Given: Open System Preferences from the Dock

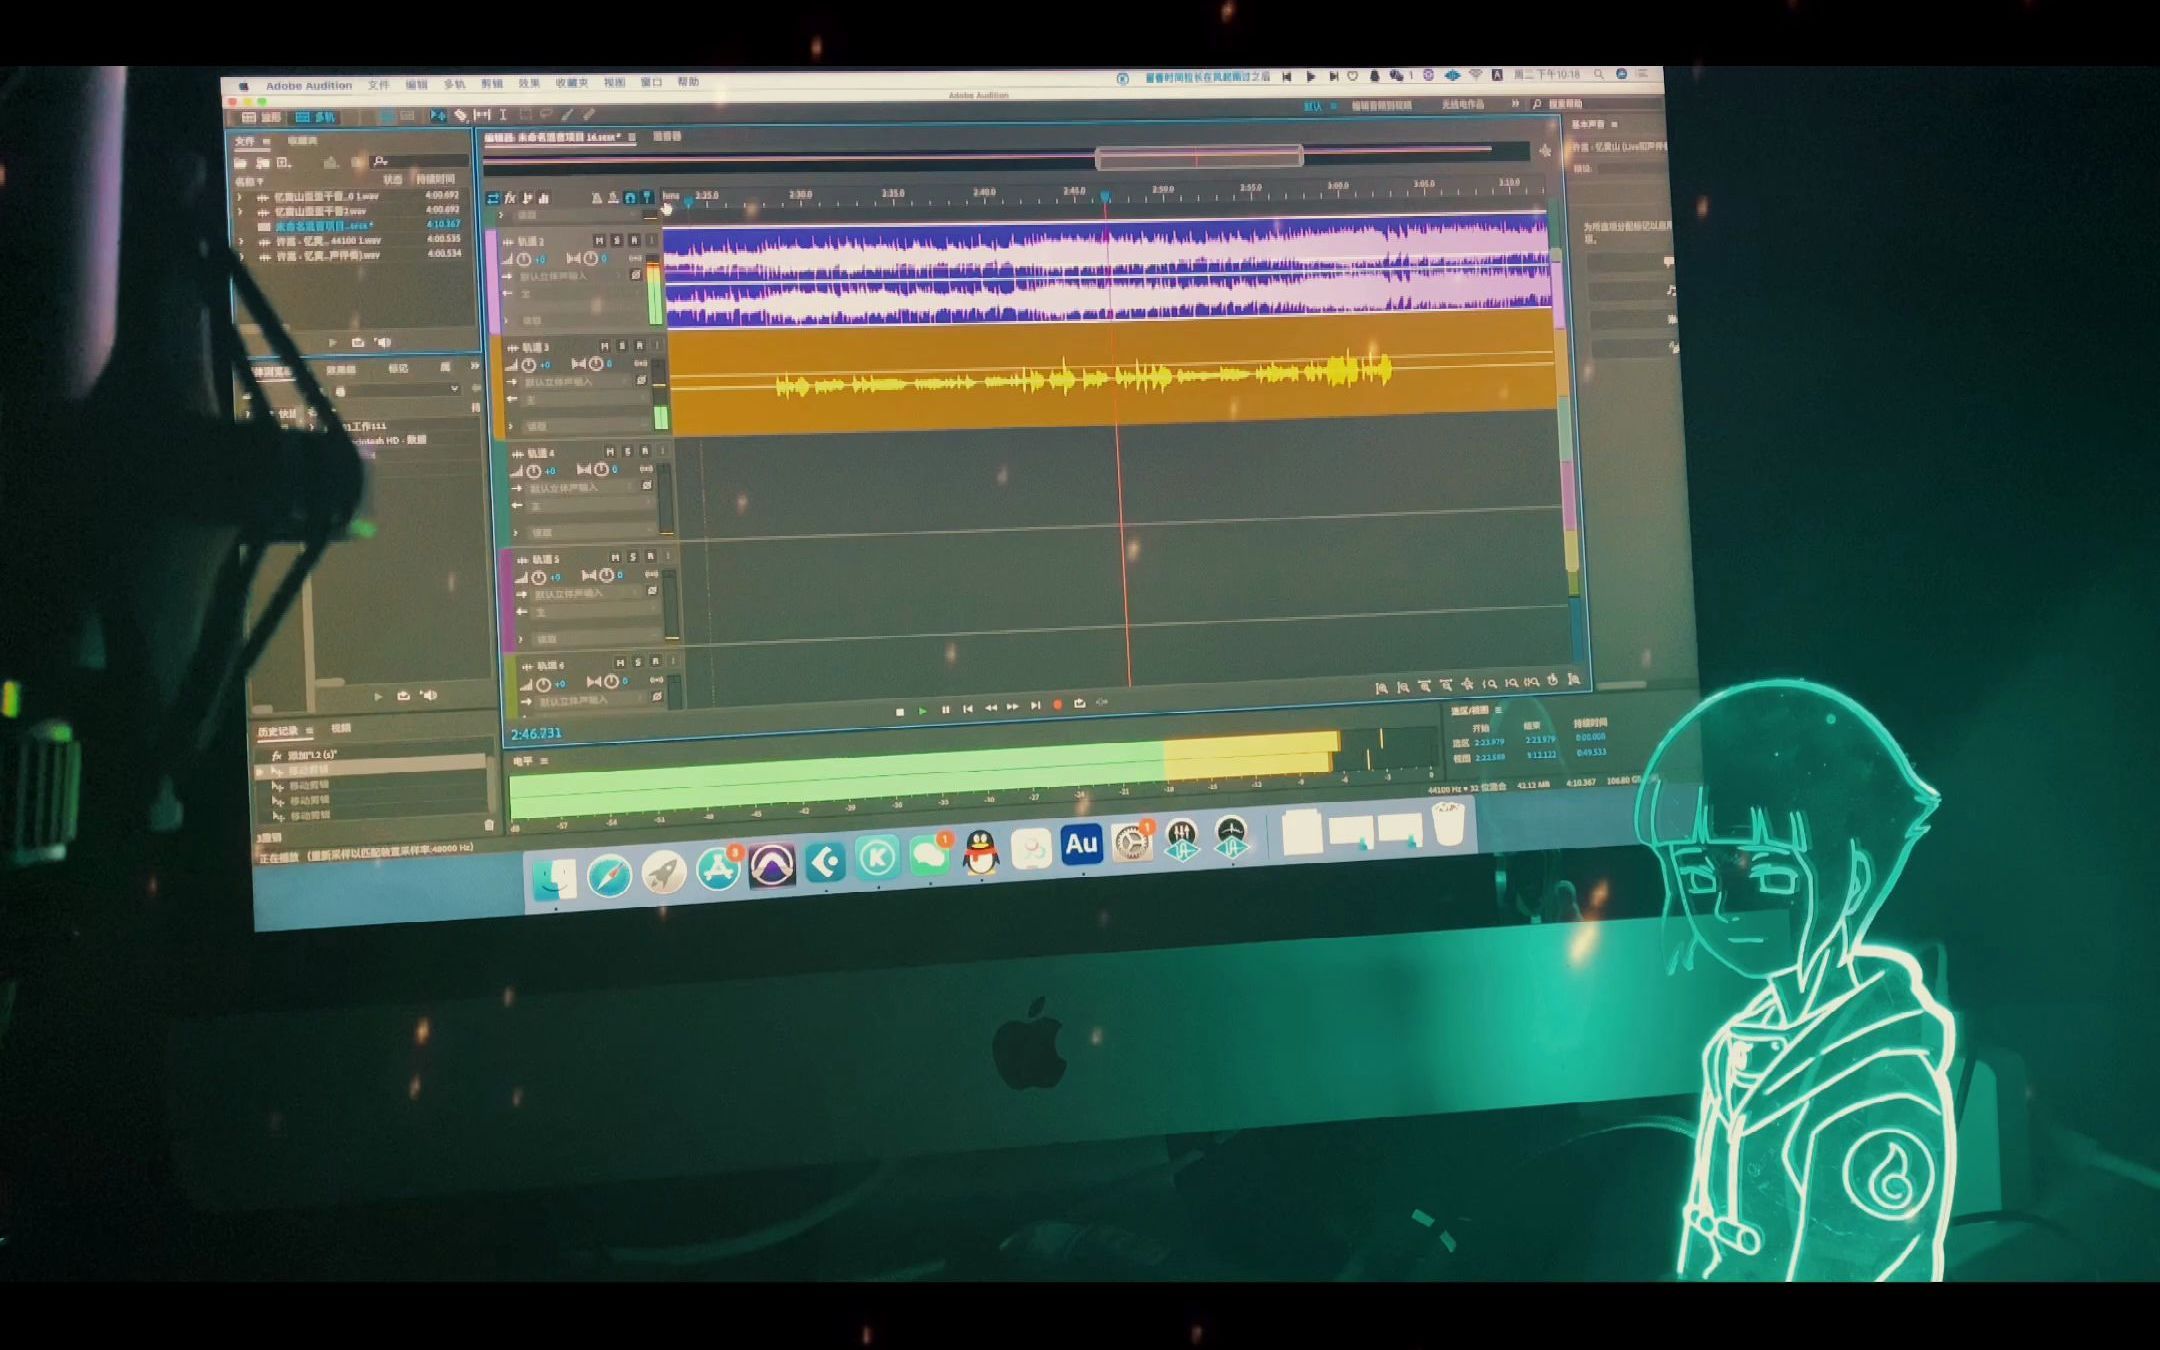Looking at the screenshot, I should pos(1132,842).
